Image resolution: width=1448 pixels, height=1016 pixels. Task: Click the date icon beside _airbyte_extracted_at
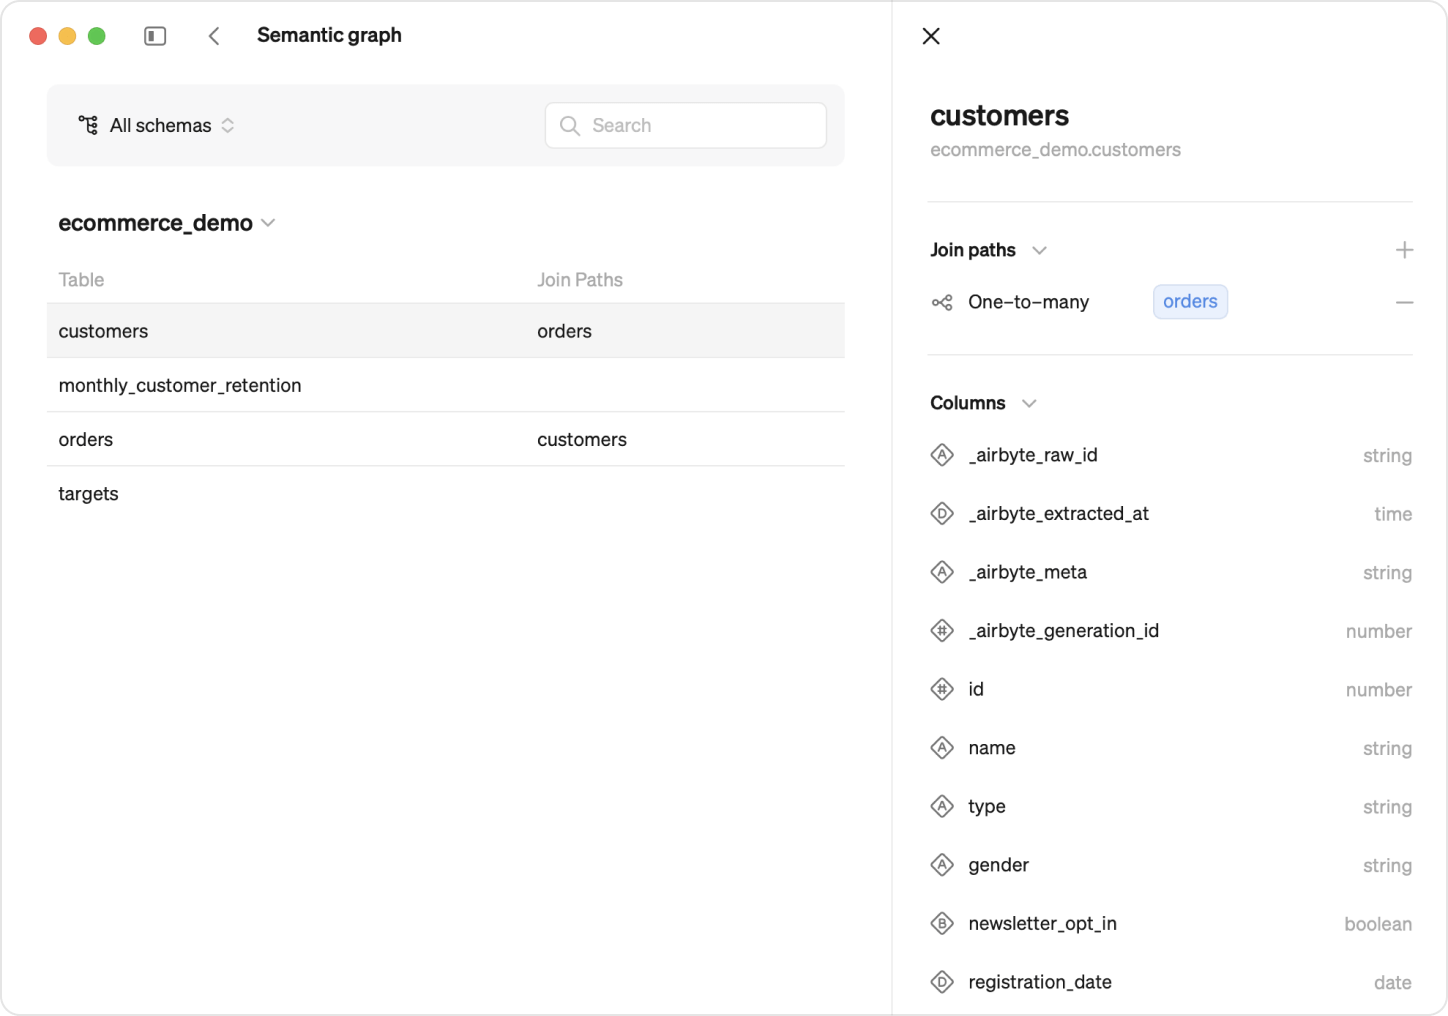pos(942,514)
